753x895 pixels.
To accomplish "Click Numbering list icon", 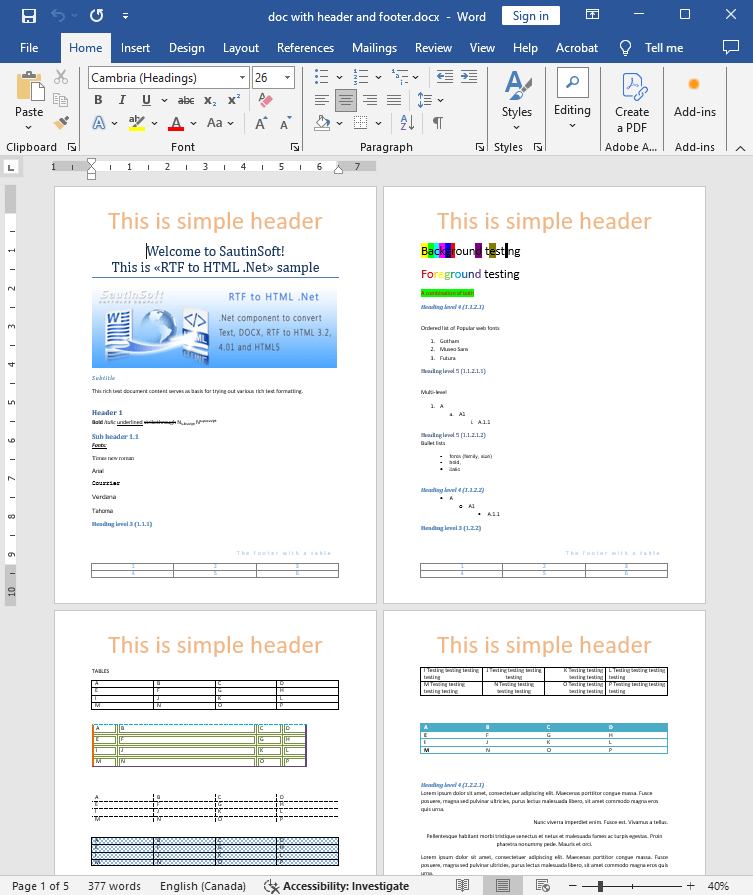I will 361,76.
